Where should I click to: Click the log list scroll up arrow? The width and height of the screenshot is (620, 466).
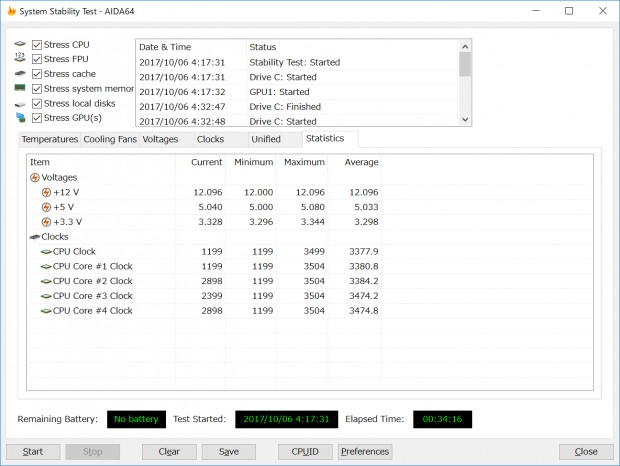[x=465, y=47]
